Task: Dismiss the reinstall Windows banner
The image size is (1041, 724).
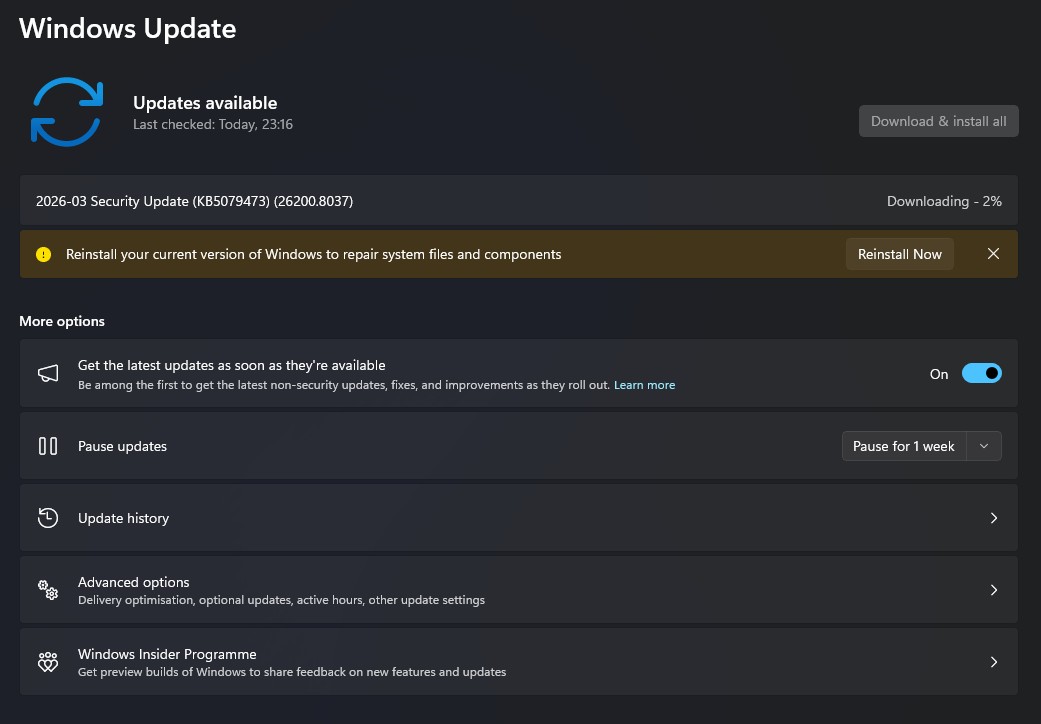Action: pos(993,253)
